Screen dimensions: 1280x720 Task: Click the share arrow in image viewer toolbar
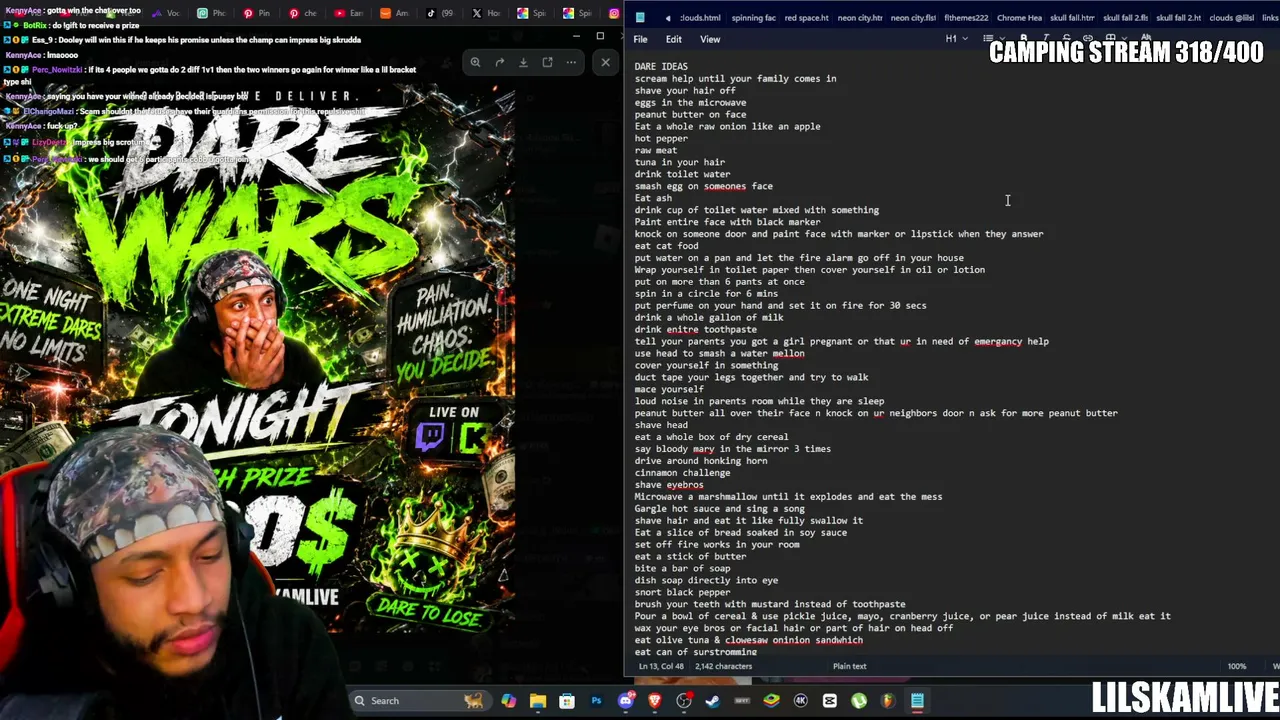tap(500, 62)
